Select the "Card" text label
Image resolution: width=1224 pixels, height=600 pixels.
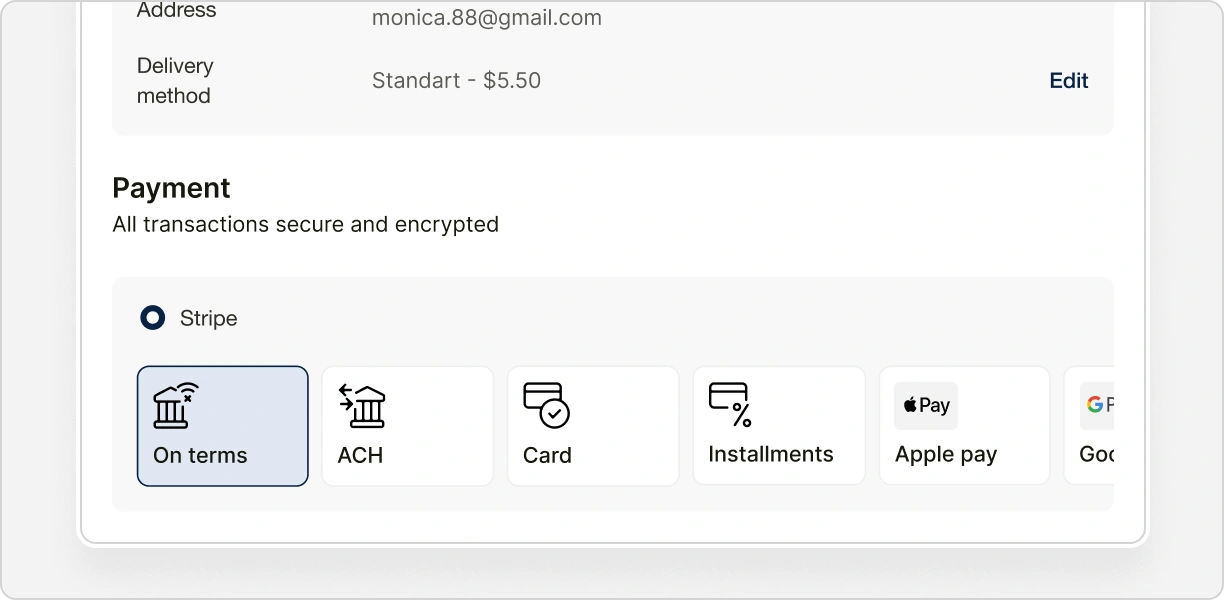(547, 455)
